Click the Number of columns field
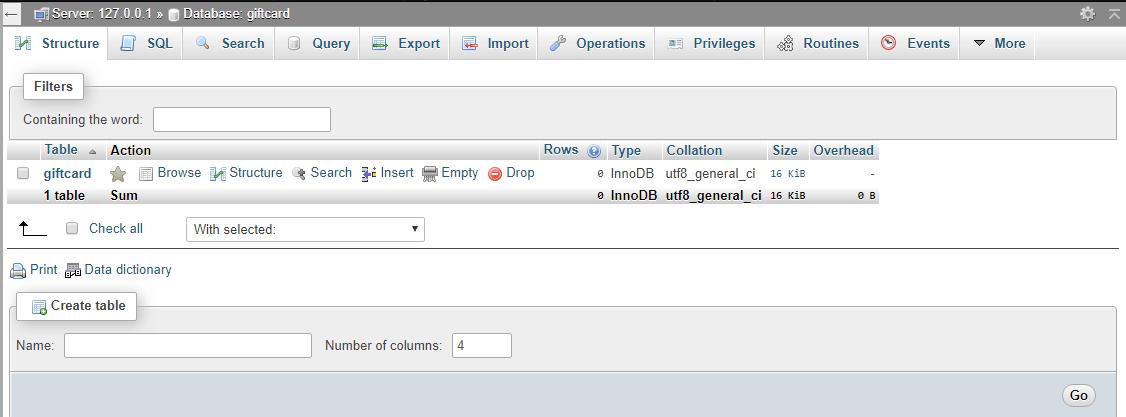 (481, 346)
